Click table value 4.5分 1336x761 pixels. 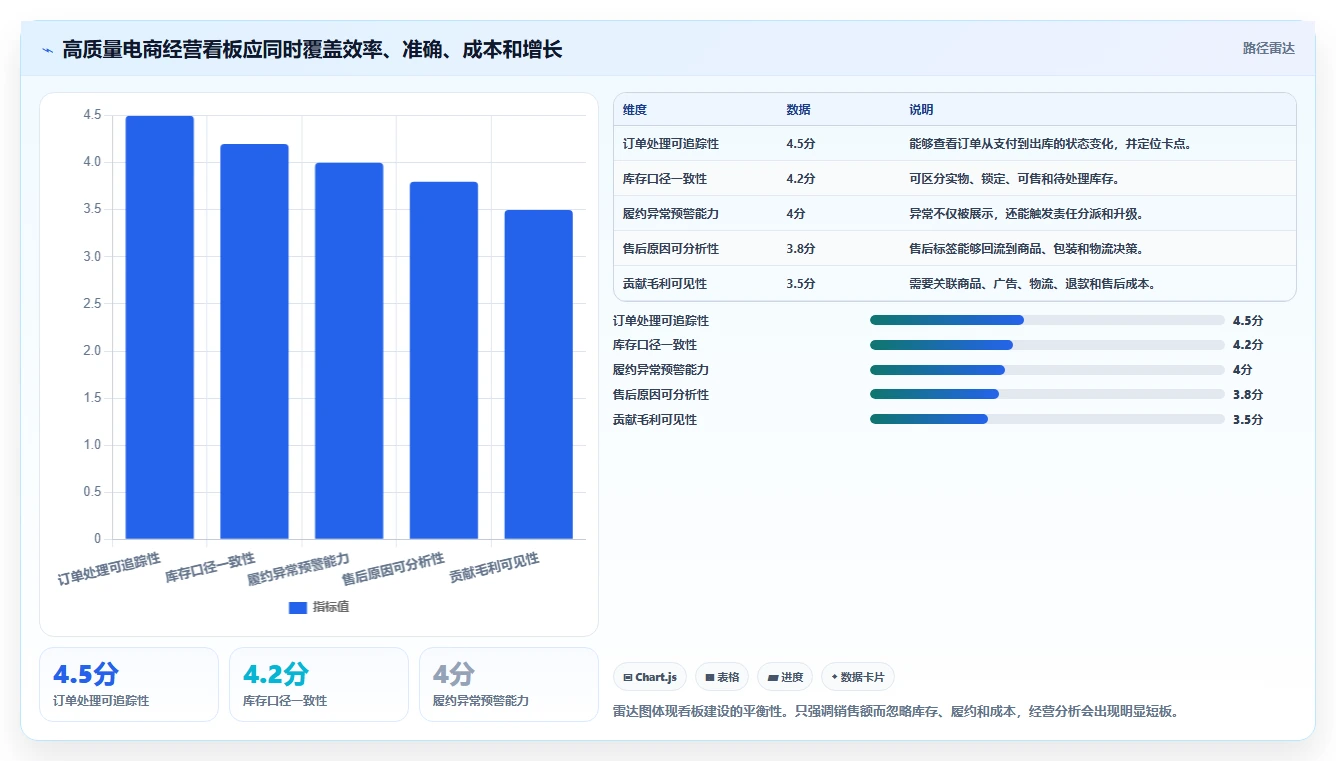[801, 144]
